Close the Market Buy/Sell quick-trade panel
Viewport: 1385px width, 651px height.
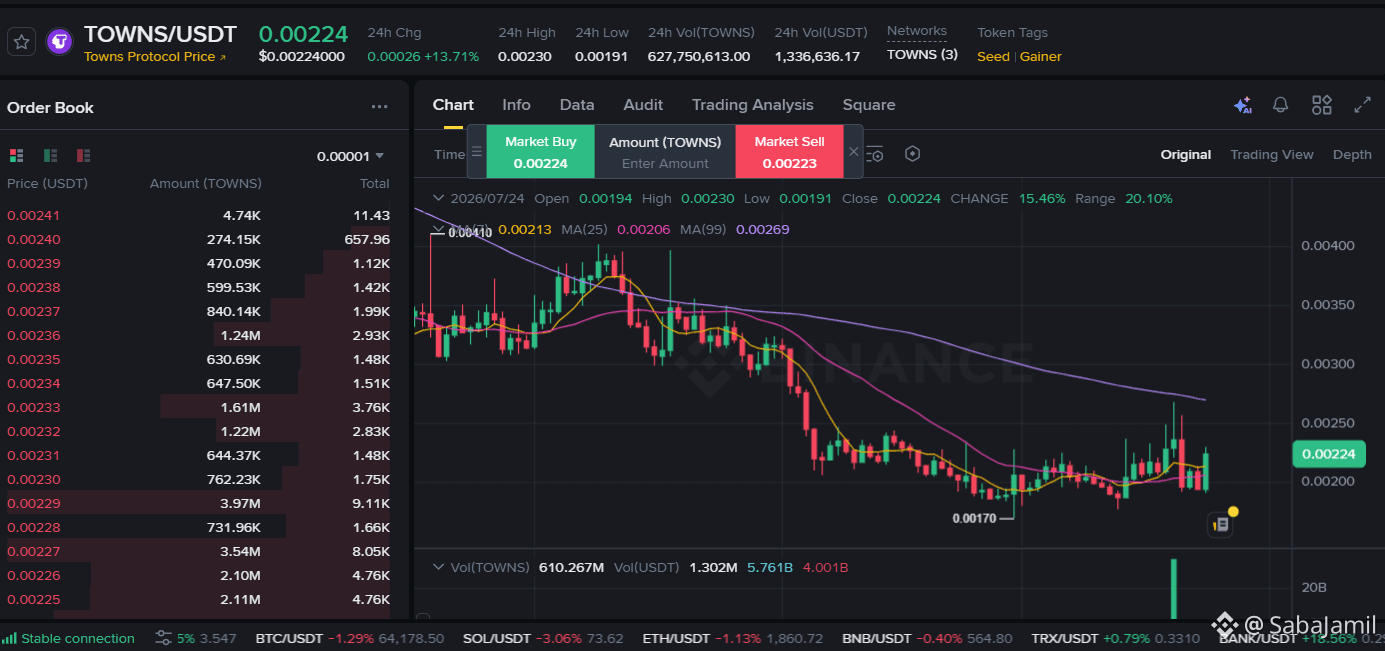(853, 152)
